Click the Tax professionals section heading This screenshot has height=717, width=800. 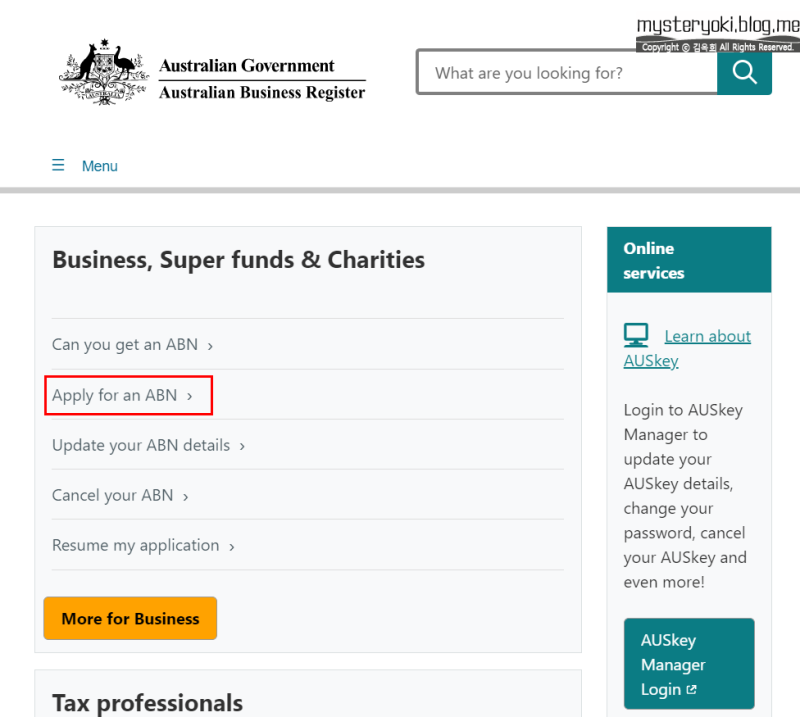[x=147, y=703]
